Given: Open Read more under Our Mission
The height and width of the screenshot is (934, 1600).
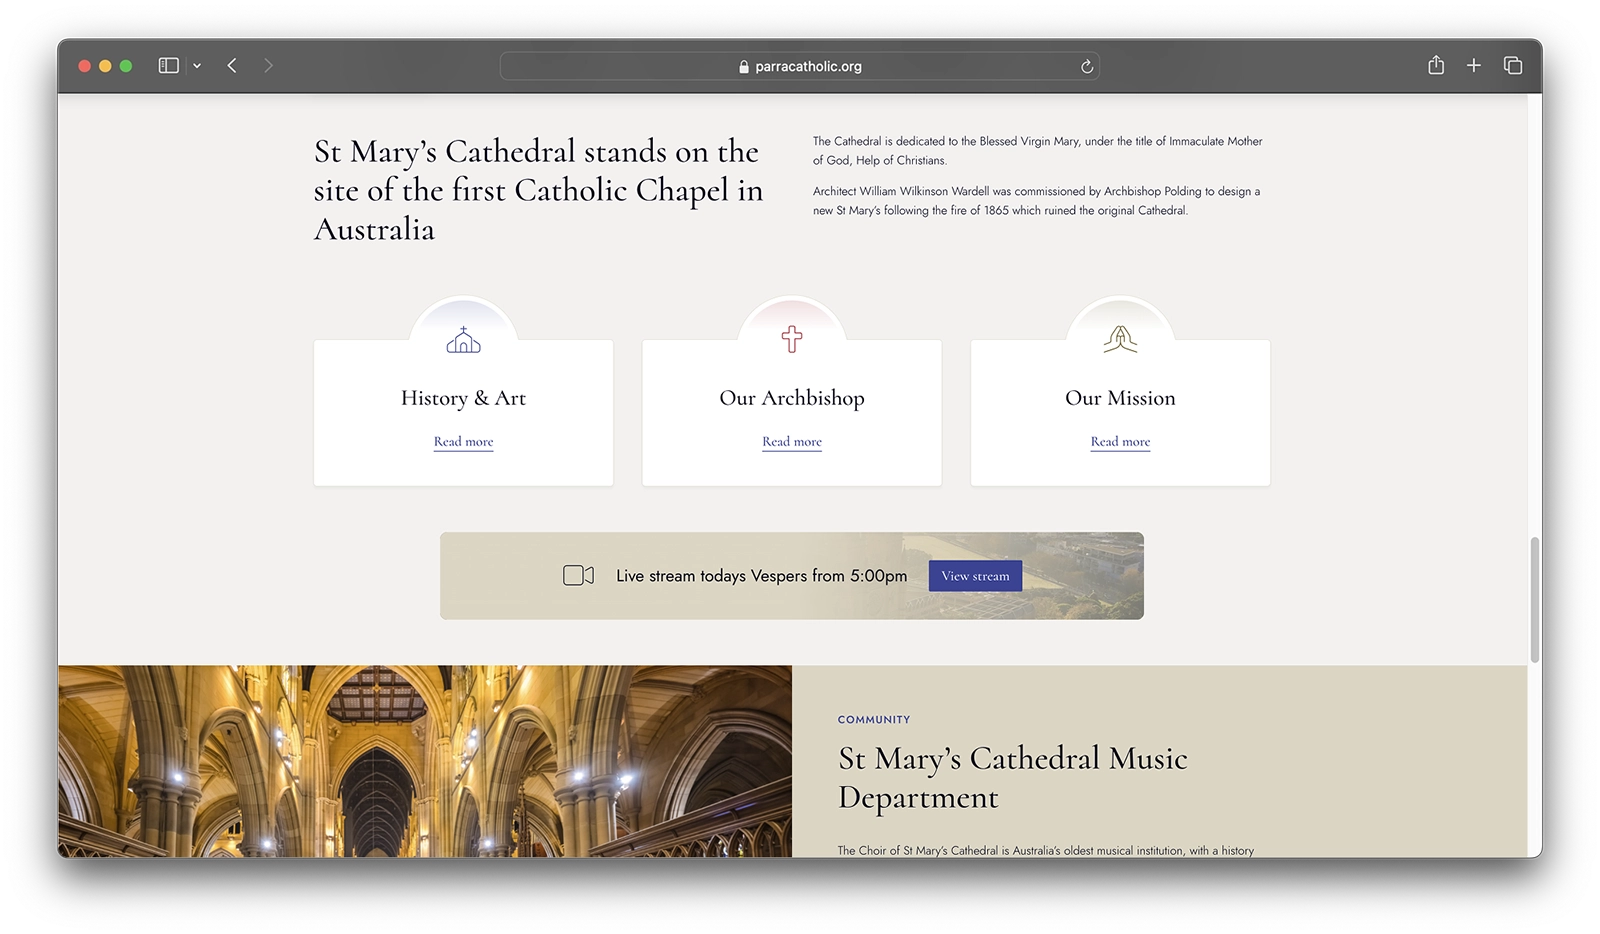Looking at the screenshot, I should coord(1120,442).
